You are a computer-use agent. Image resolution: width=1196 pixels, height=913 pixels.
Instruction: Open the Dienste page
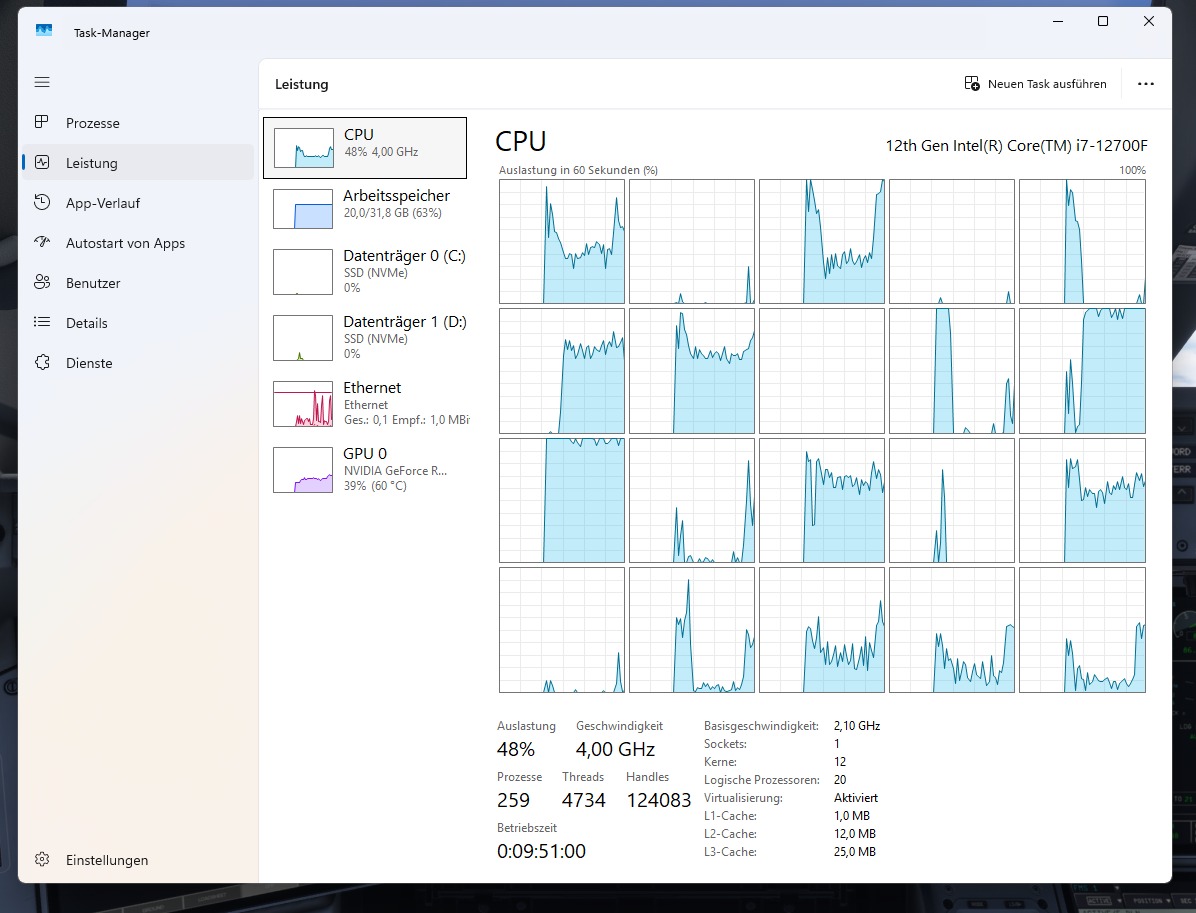pos(137,363)
